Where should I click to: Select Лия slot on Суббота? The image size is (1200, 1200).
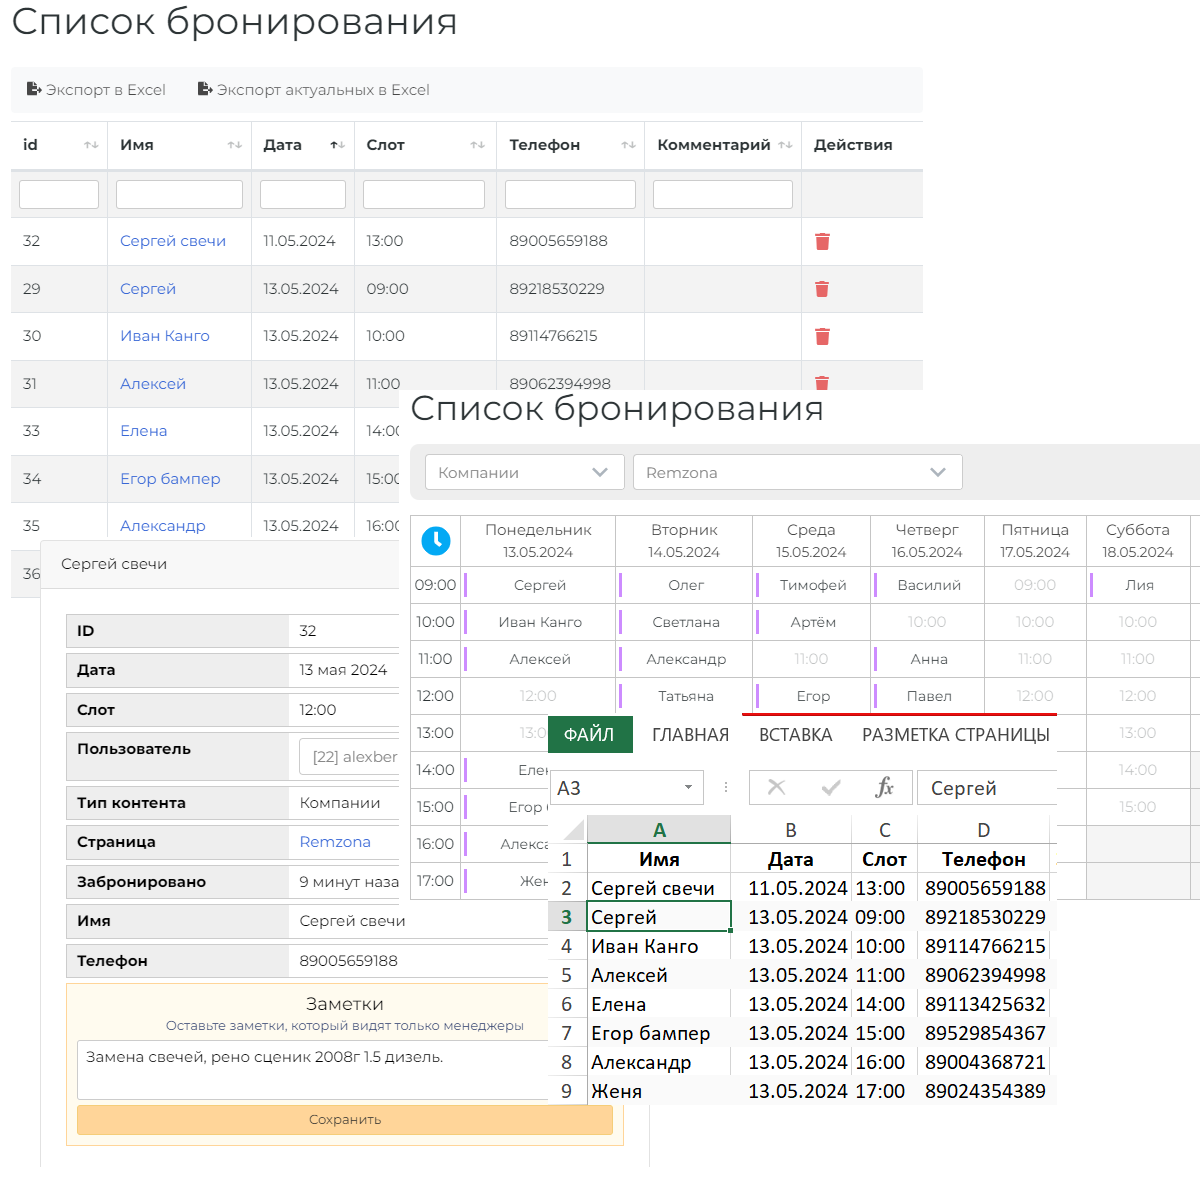tap(1139, 585)
